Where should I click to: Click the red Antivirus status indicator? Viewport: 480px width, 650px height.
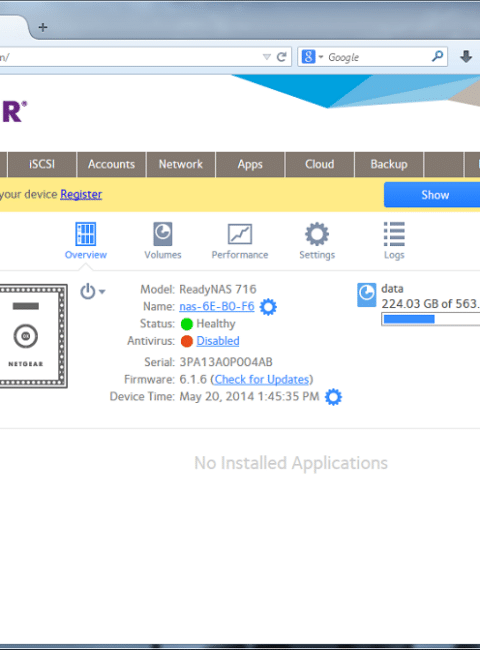point(187,341)
